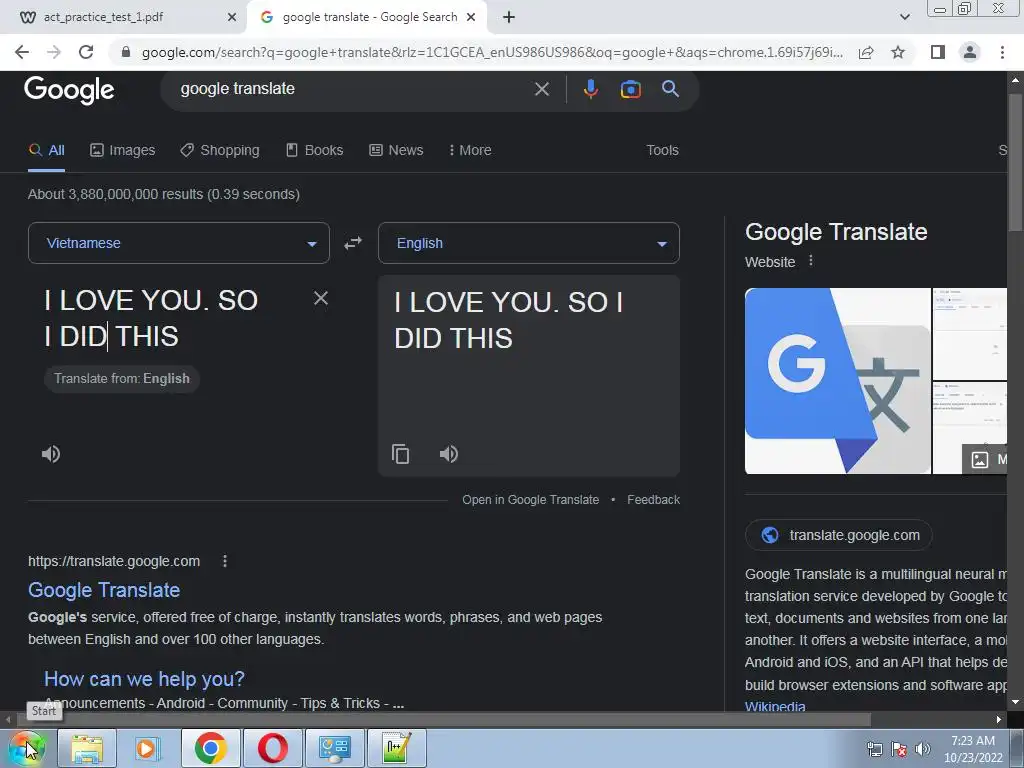Click the 7:23 AM taskbar clock
Image resolution: width=1024 pixels, height=768 pixels.
pyautogui.click(x=973, y=749)
